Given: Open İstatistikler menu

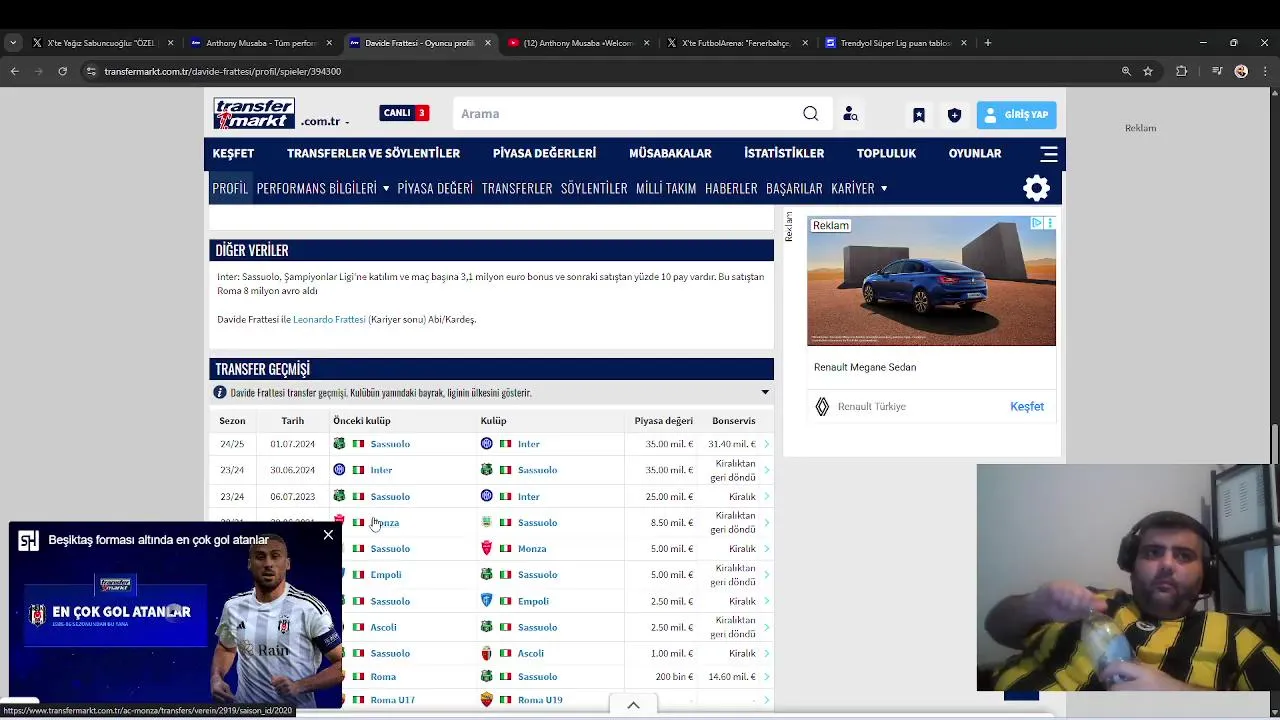Looking at the screenshot, I should coord(784,153).
